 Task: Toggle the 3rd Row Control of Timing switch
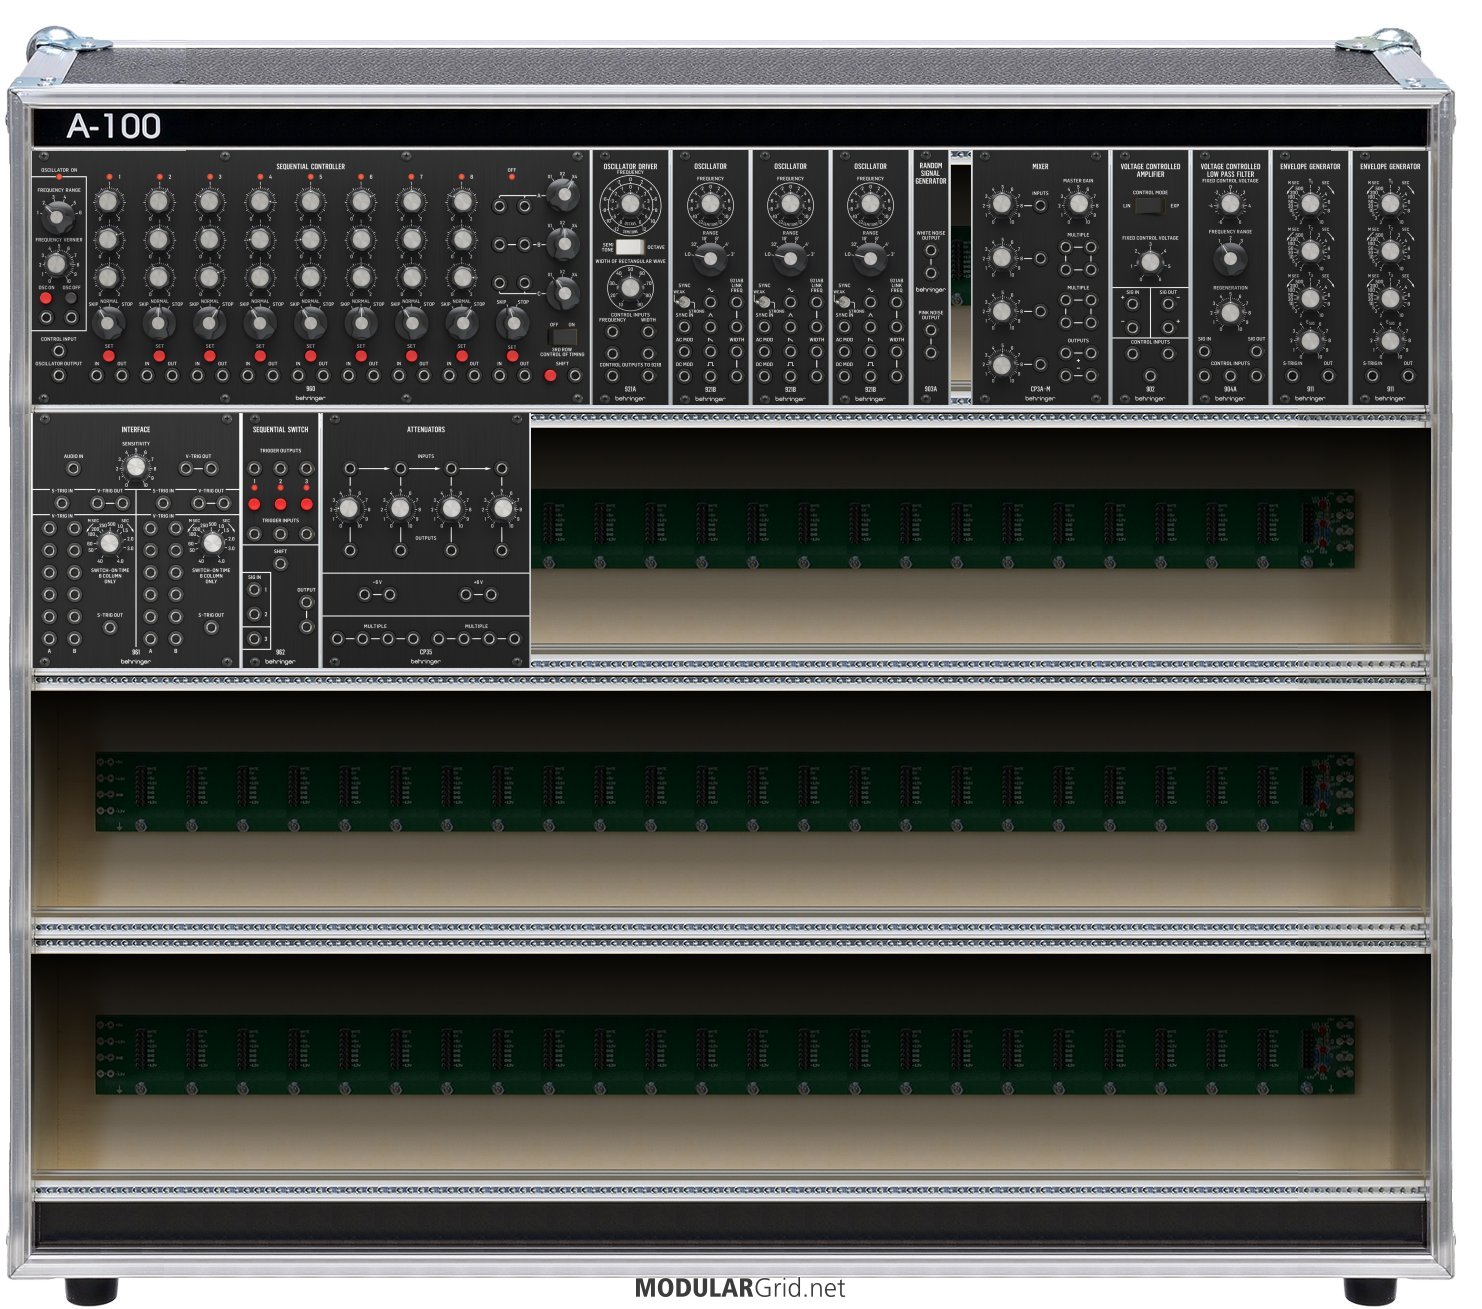[562, 336]
